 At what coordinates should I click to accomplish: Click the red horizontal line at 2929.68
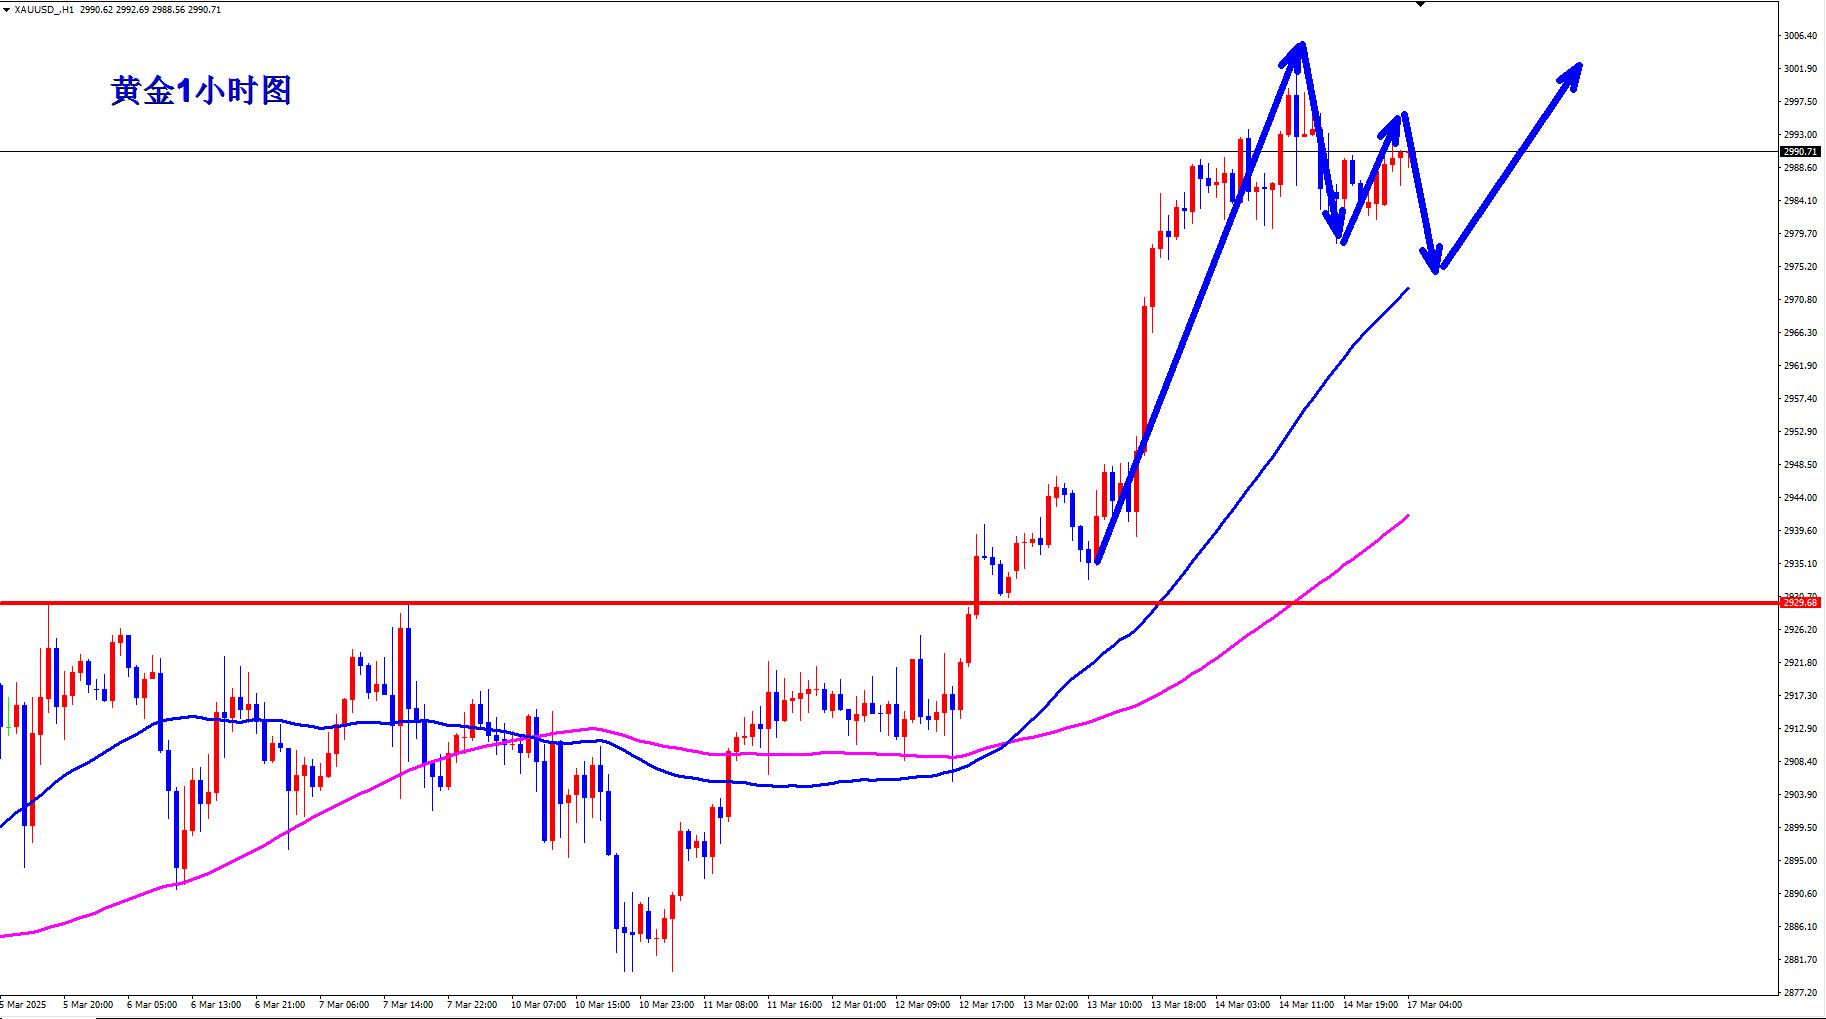(x=600, y=603)
